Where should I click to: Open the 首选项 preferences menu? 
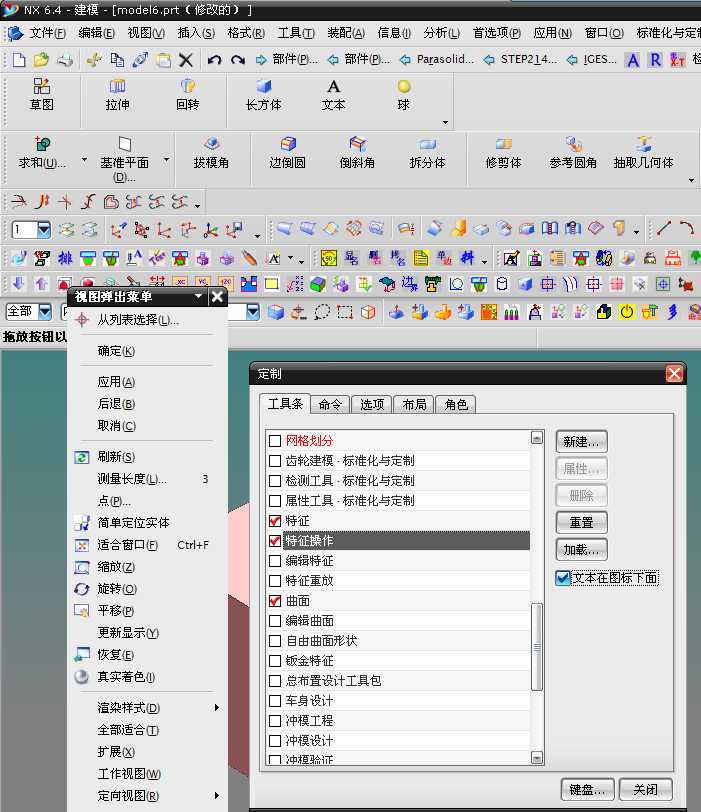[496, 33]
